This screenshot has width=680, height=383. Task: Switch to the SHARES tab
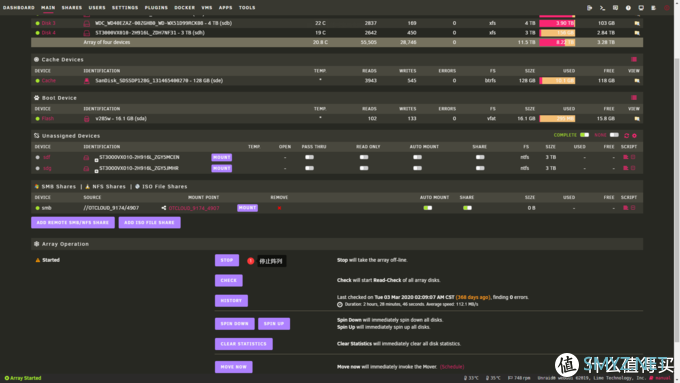(72, 8)
